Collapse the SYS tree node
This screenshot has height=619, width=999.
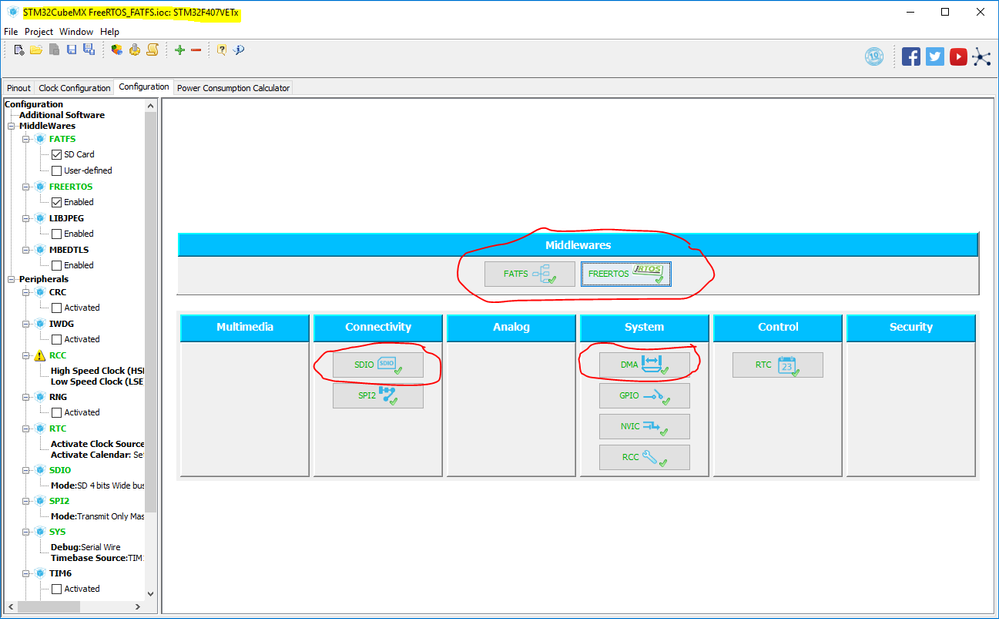click(x=26, y=532)
